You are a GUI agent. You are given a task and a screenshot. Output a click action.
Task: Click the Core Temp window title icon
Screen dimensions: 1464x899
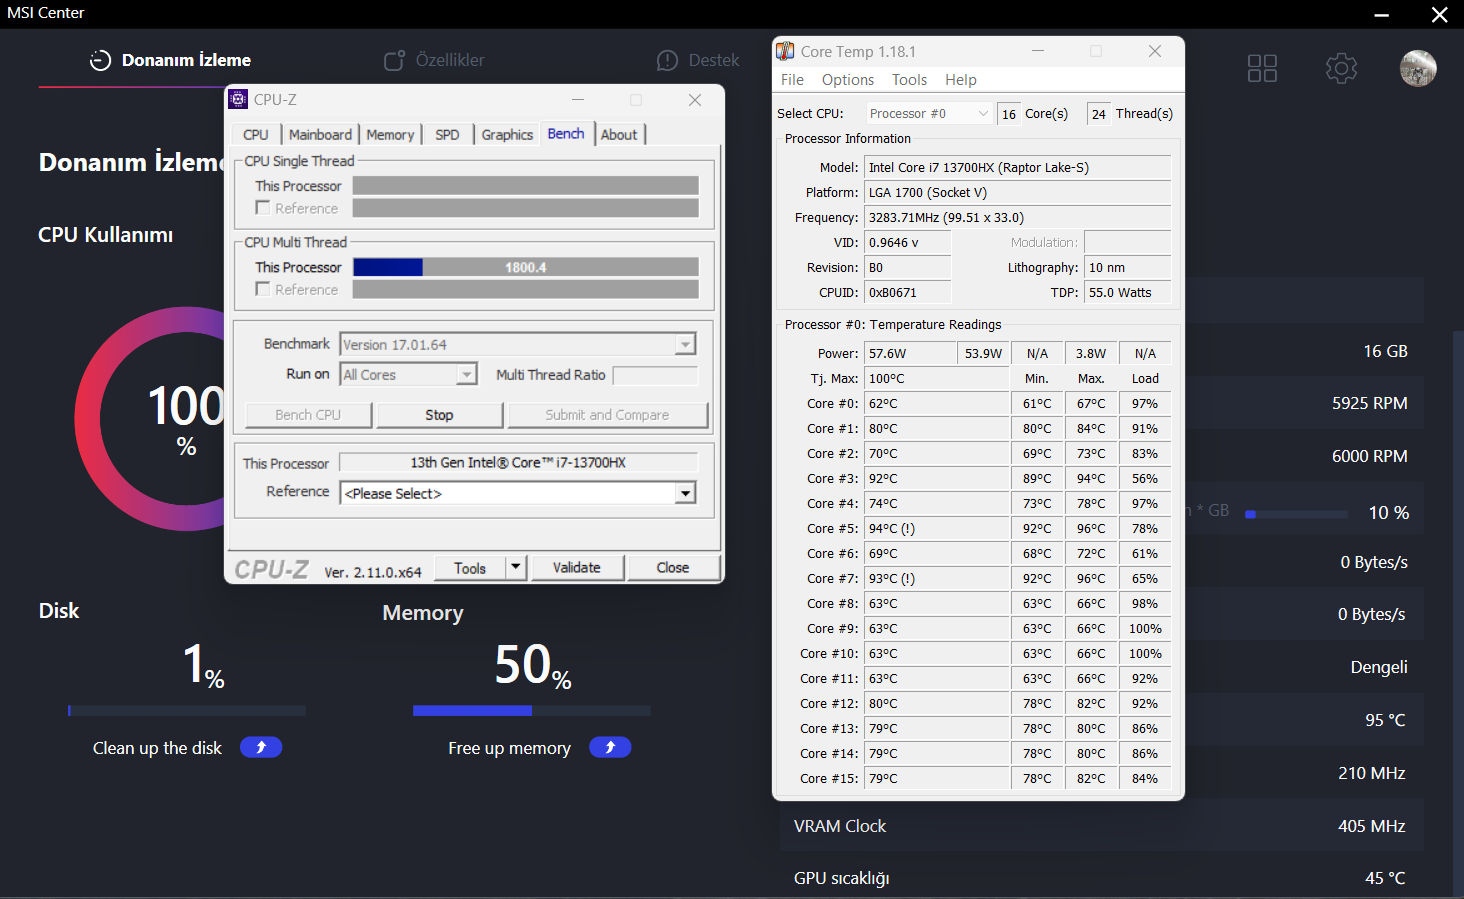(786, 51)
